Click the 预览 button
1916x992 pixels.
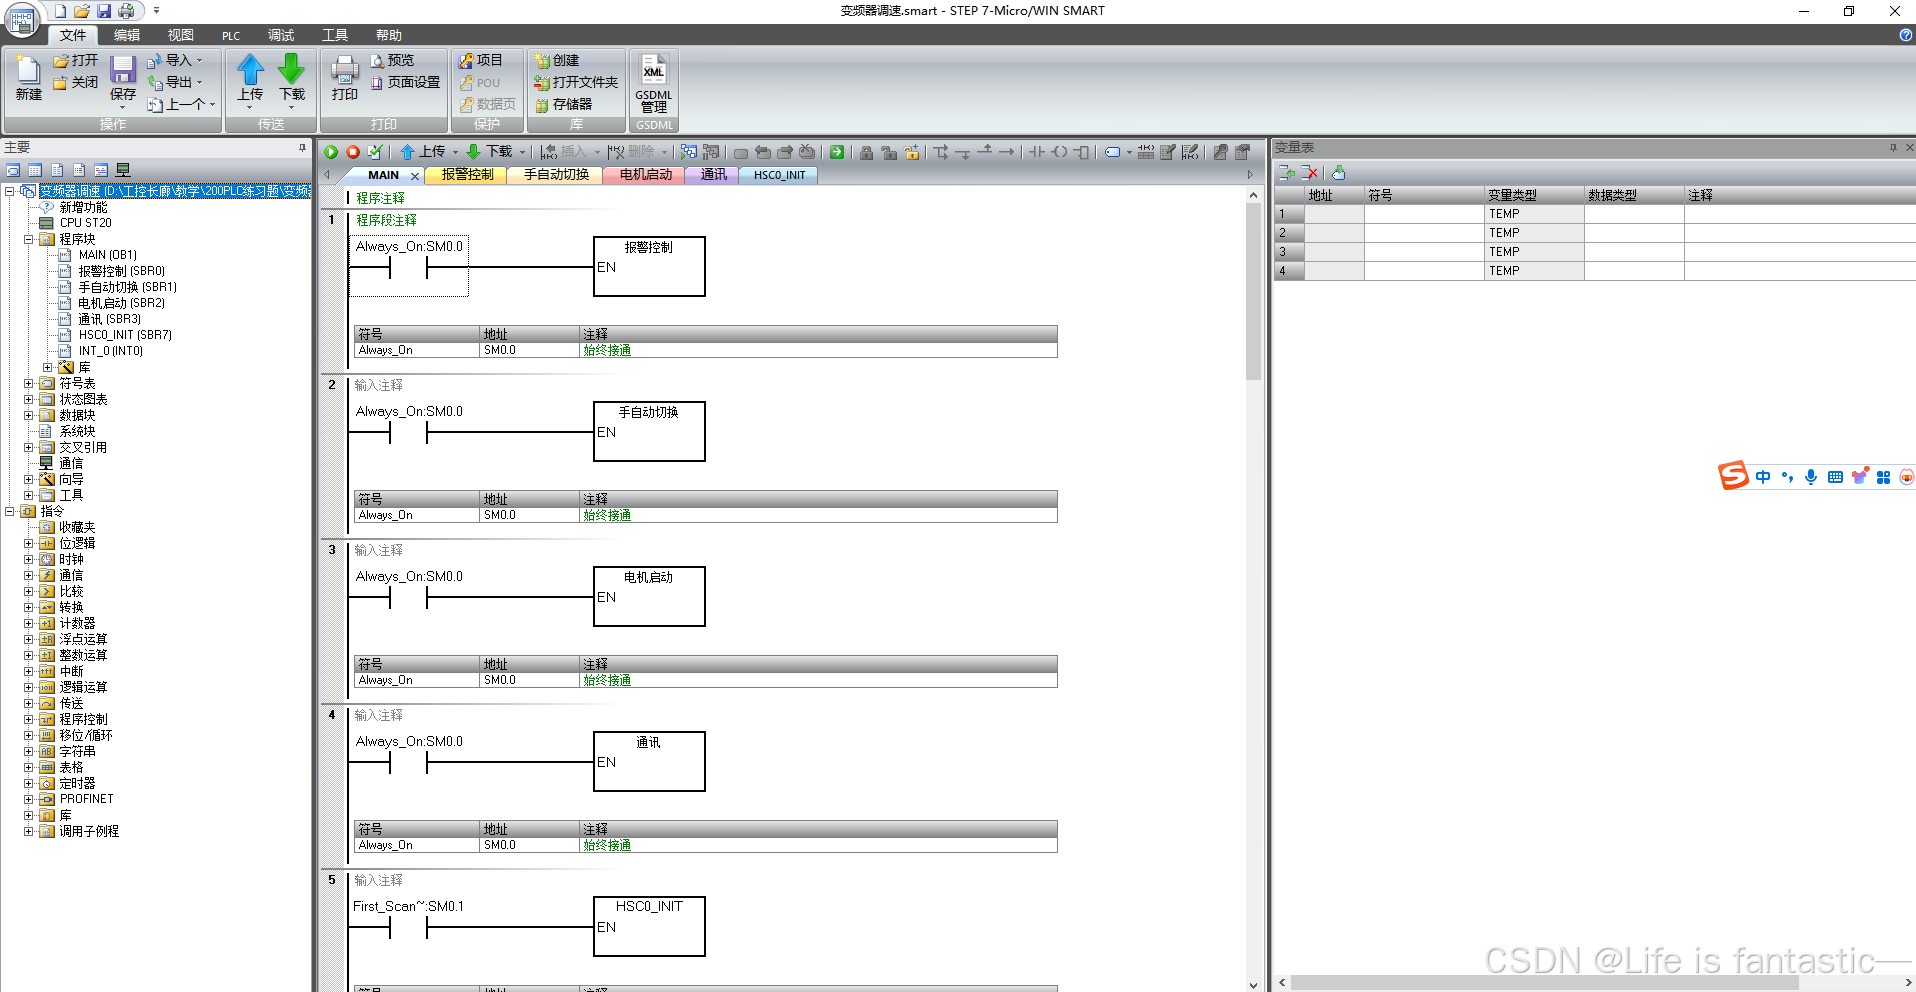(x=392, y=61)
